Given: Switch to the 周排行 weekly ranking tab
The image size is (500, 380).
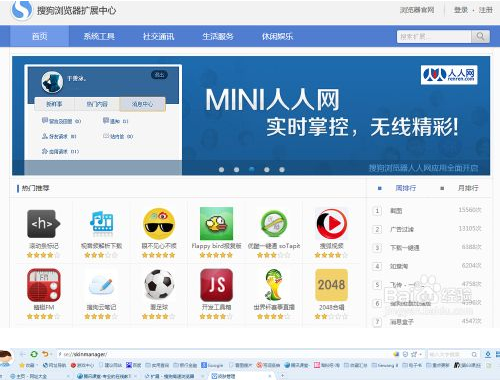Looking at the screenshot, I should [x=405, y=188].
